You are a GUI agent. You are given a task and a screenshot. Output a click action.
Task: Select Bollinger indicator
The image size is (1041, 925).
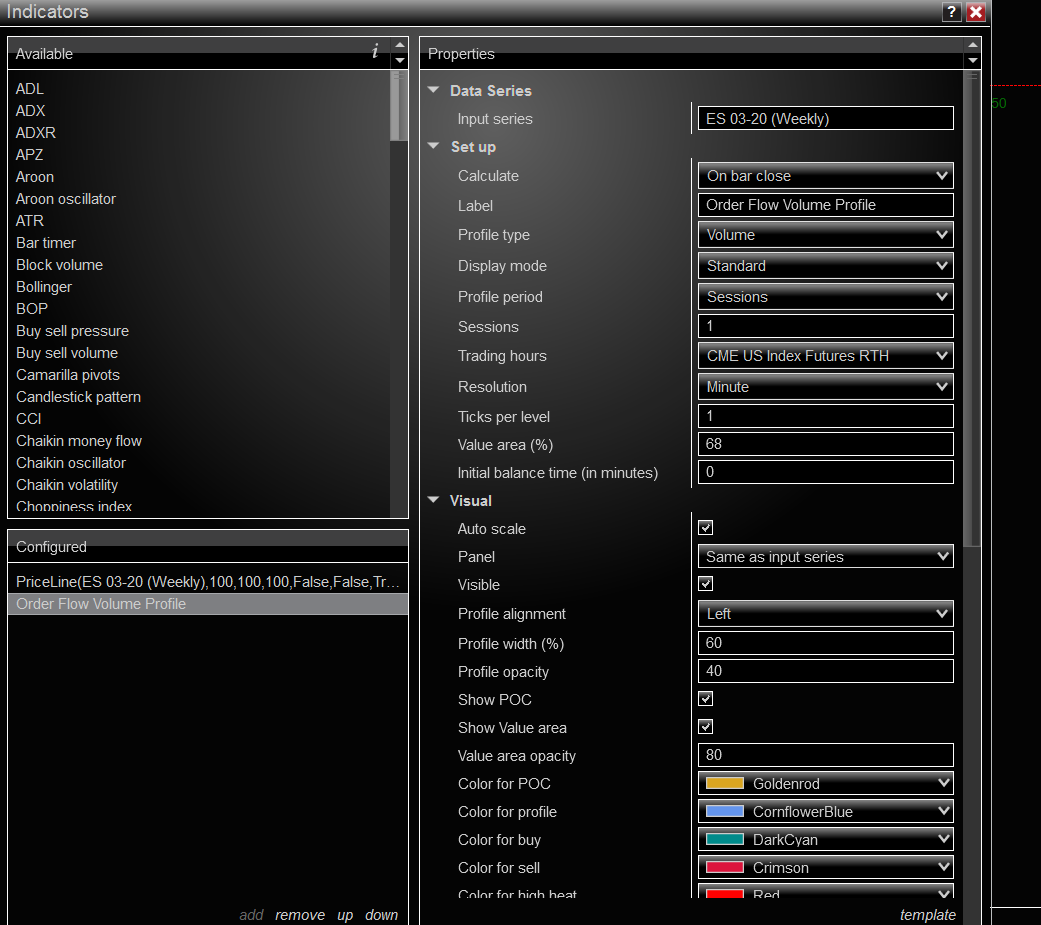pyautogui.click(x=44, y=287)
